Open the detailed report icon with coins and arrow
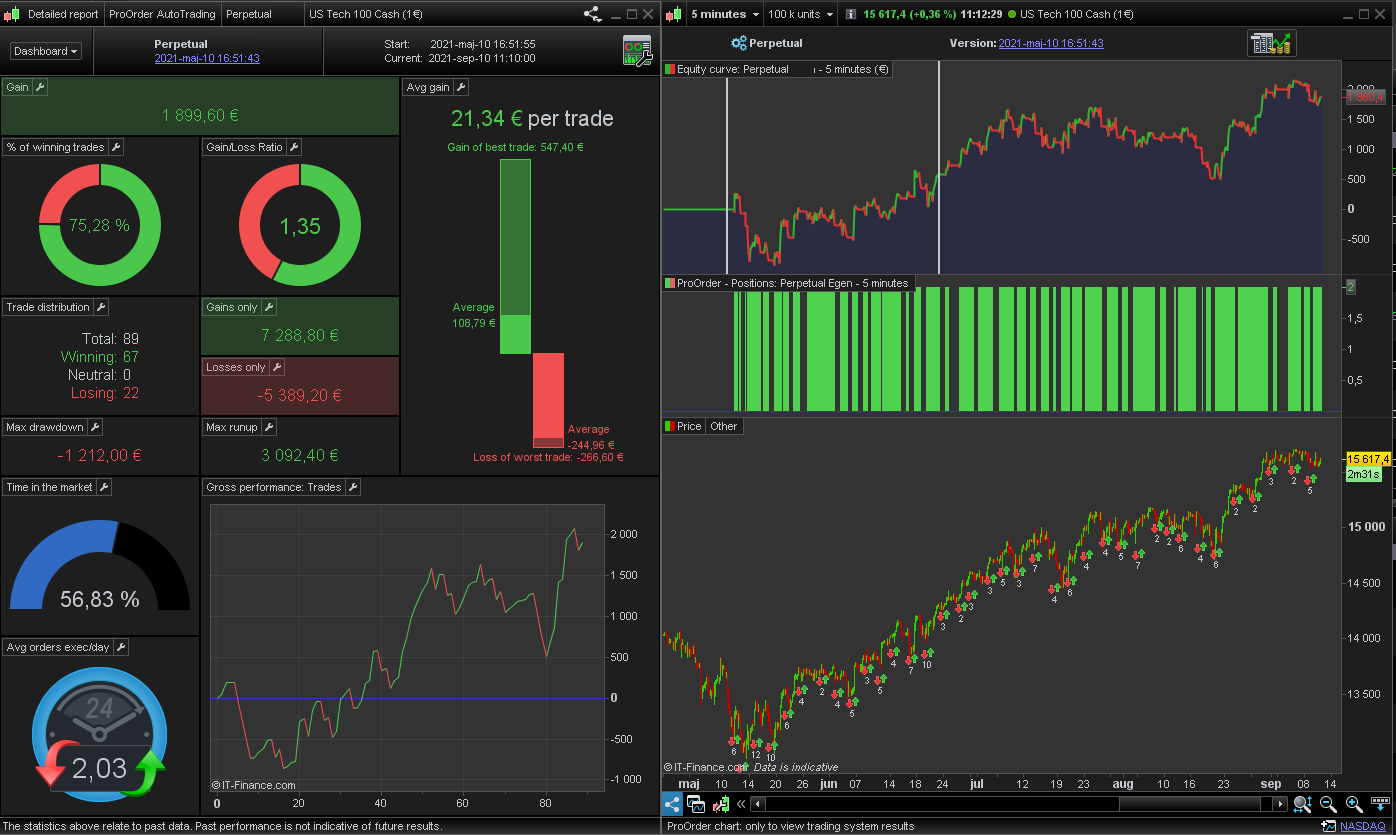This screenshot has width=1396, height=835. coord(1272,43)
